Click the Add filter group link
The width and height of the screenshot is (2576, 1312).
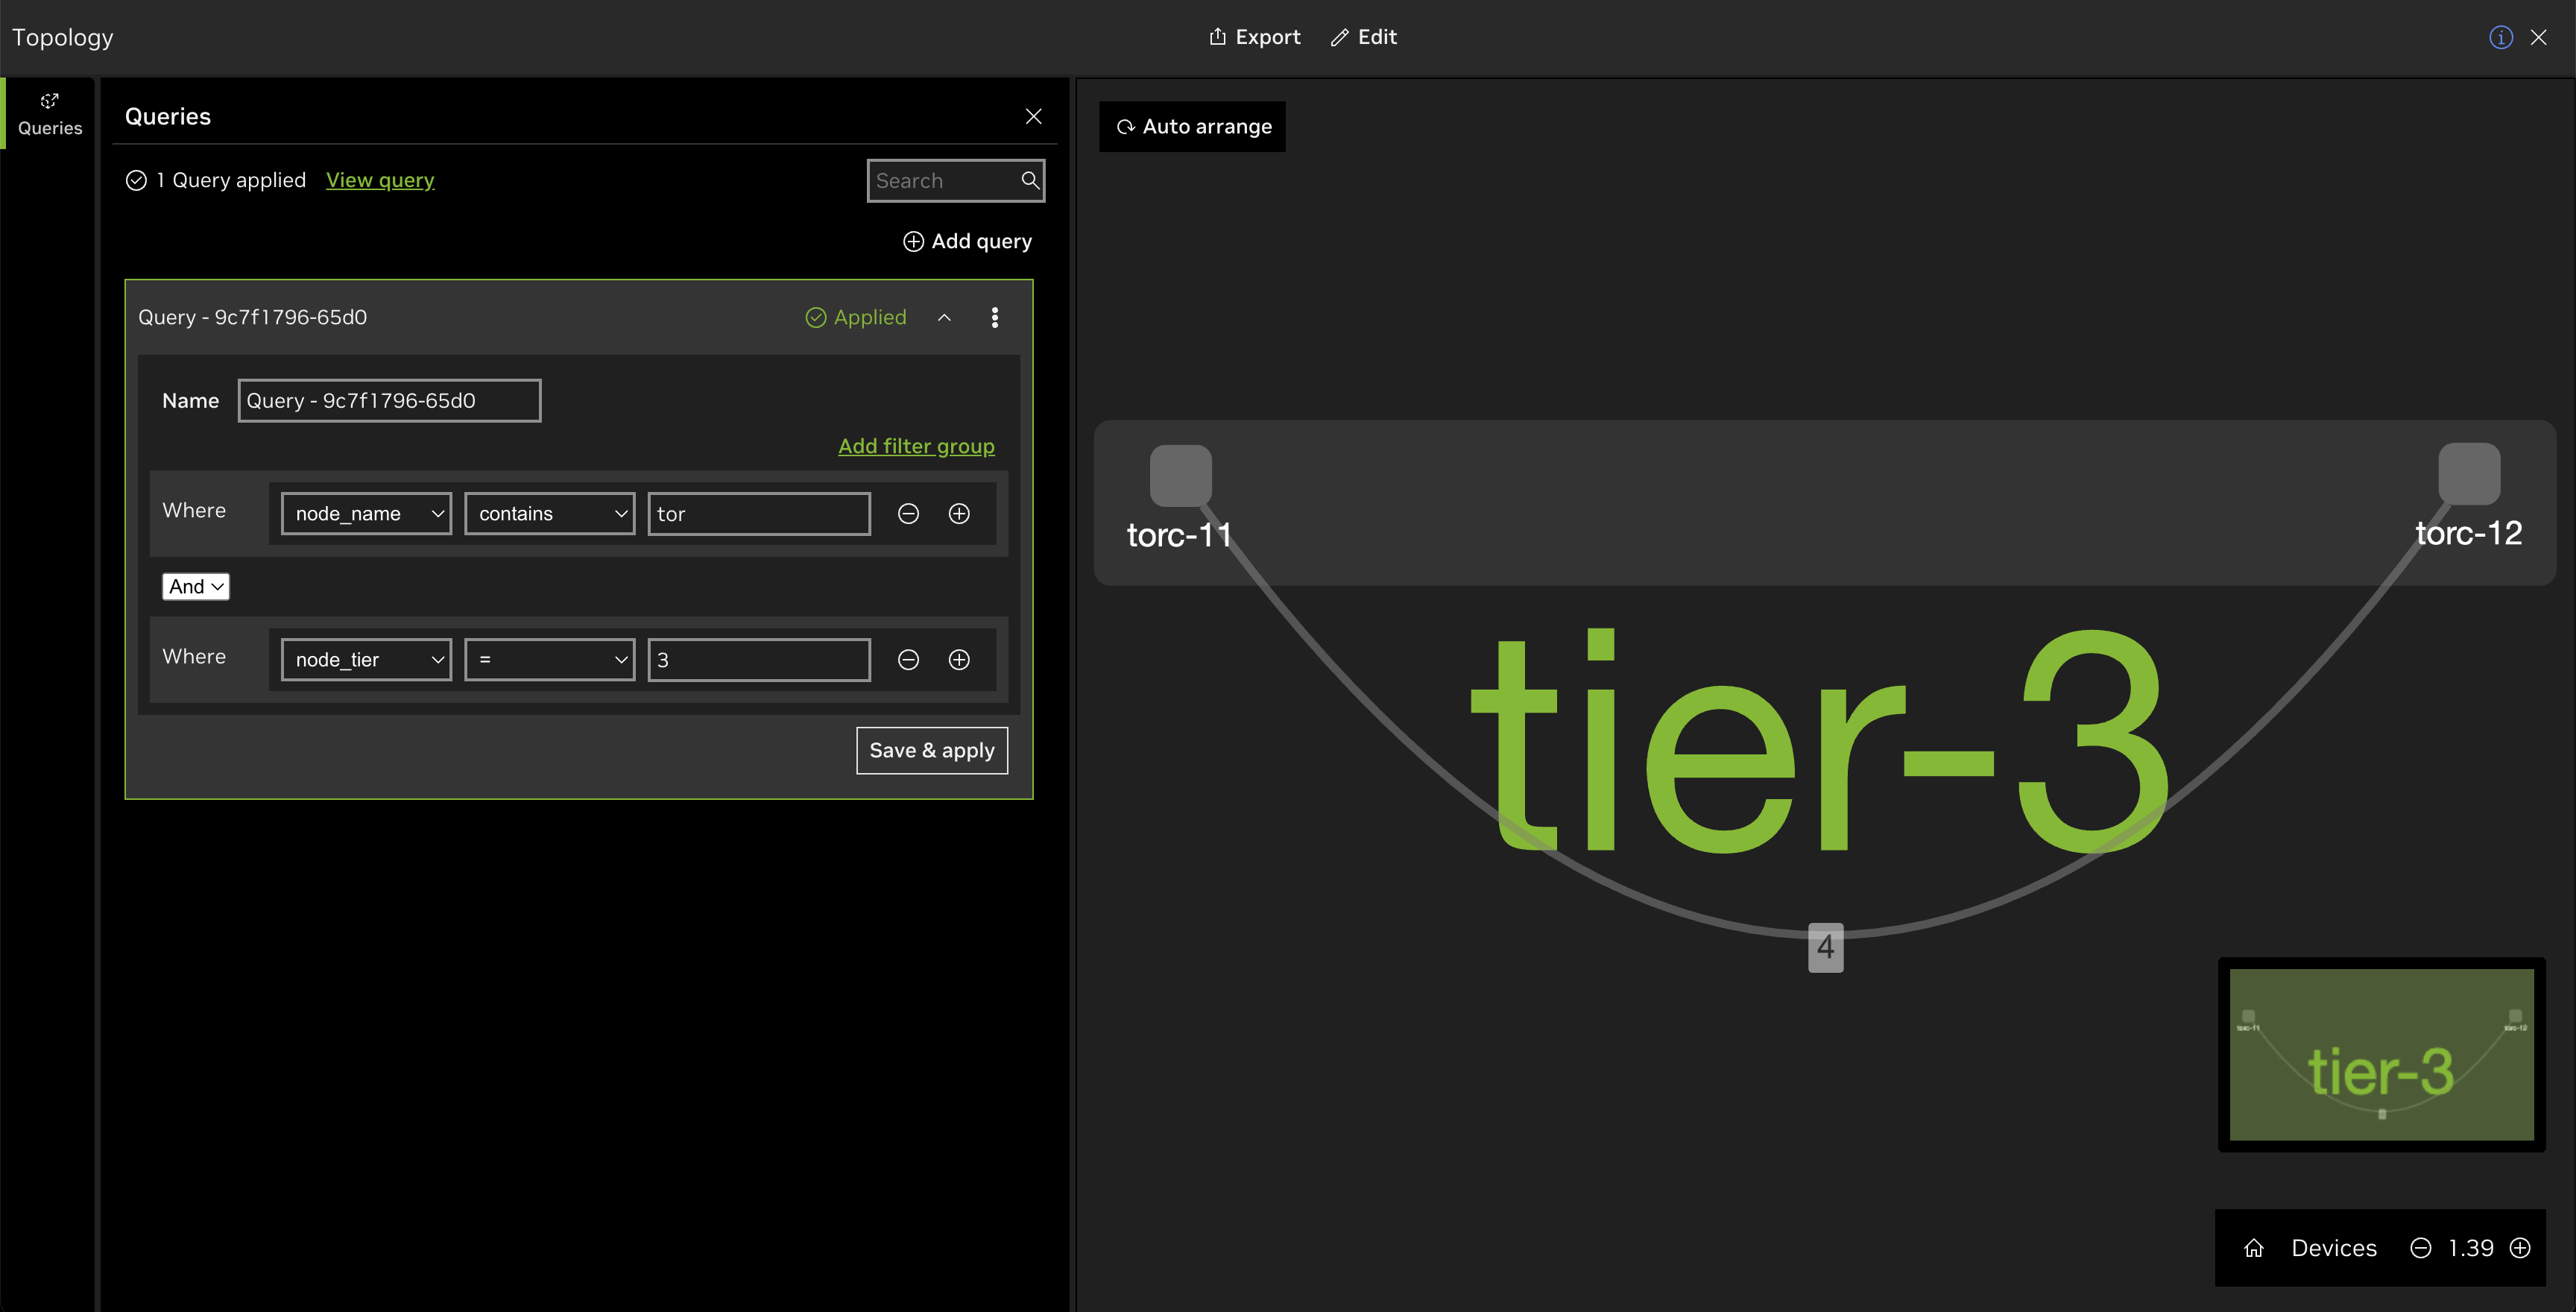(x=916, y=446)
